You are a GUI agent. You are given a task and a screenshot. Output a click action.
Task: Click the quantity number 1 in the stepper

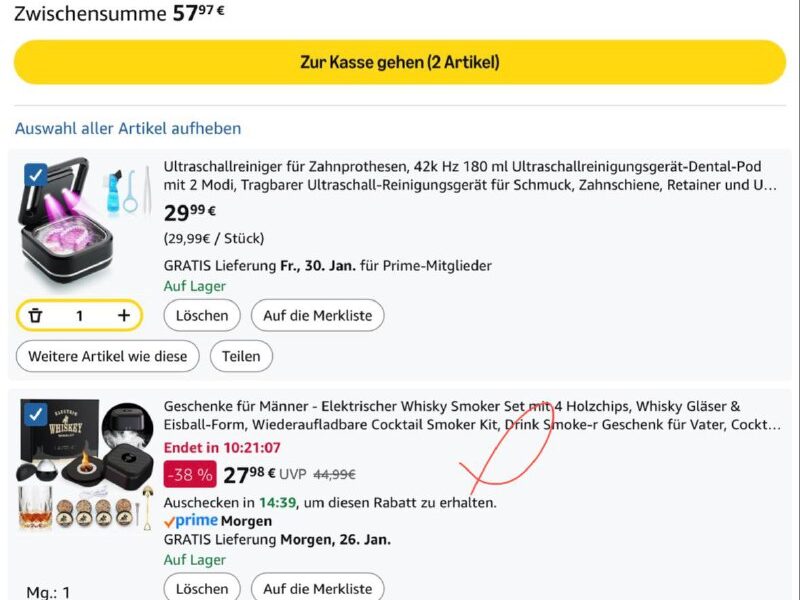80,316
